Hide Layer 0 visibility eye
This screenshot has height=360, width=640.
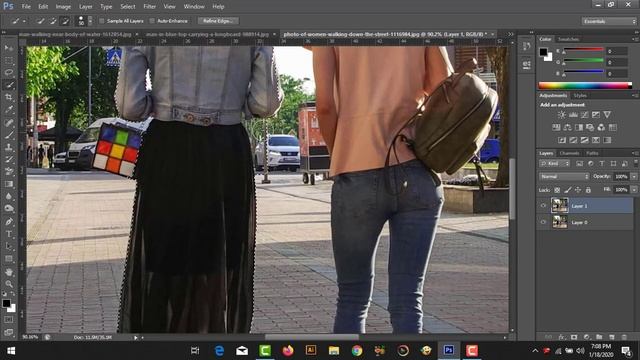(x=543, y=222)
